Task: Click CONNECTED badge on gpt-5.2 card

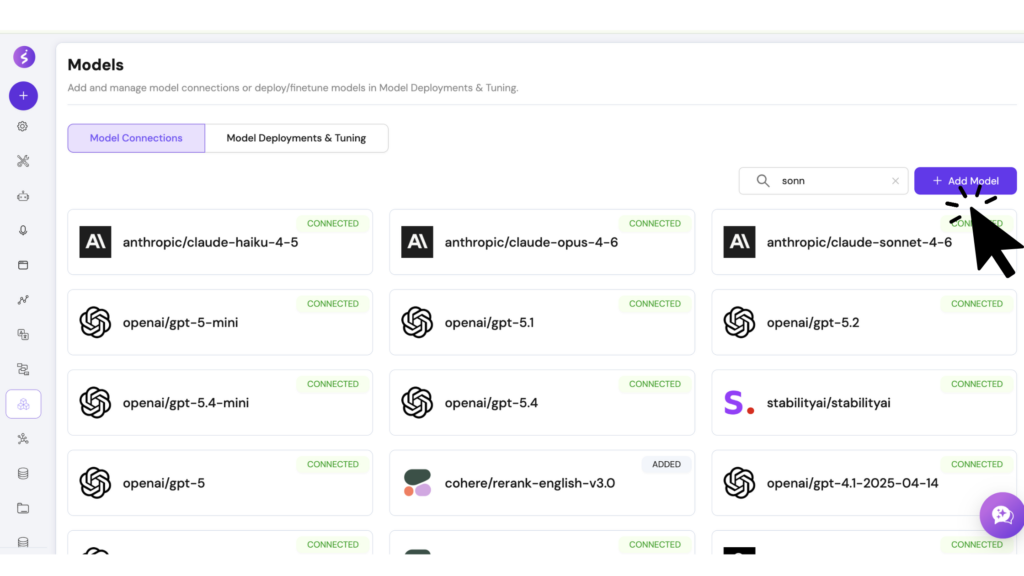Action: (x=977, y=304)
